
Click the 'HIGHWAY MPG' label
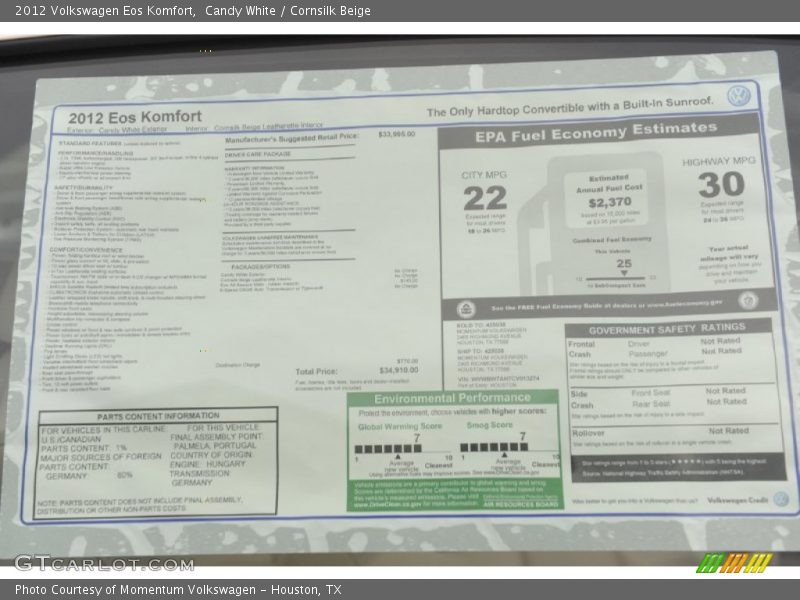tap(719, 161)
